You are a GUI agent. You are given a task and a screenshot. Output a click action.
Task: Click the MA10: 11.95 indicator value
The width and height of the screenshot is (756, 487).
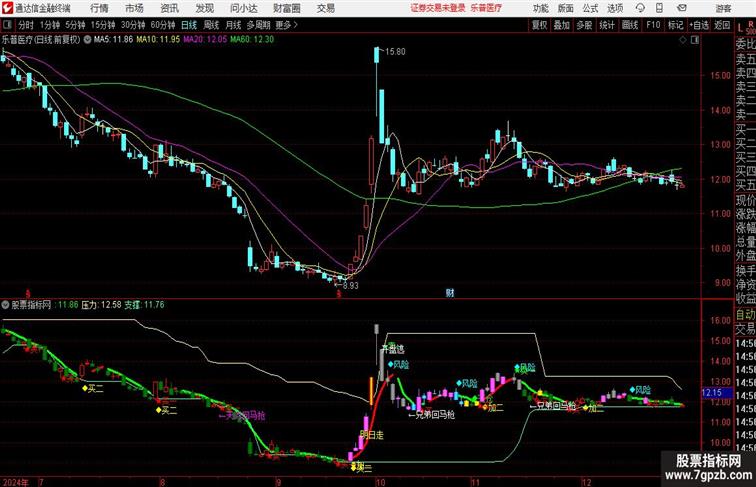158,40
